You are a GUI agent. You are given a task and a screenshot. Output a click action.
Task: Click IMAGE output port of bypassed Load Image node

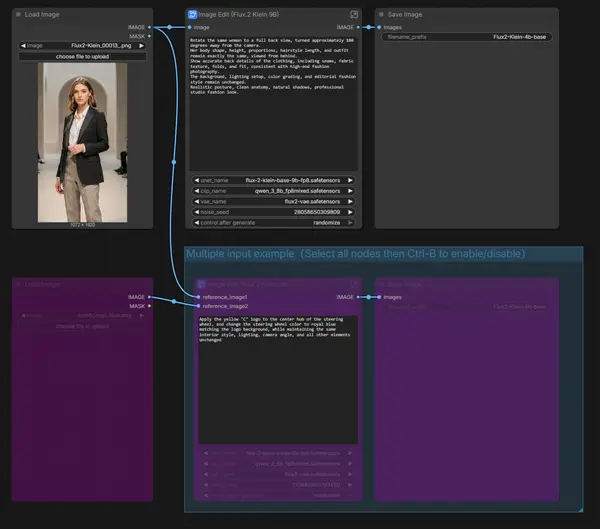149,297
